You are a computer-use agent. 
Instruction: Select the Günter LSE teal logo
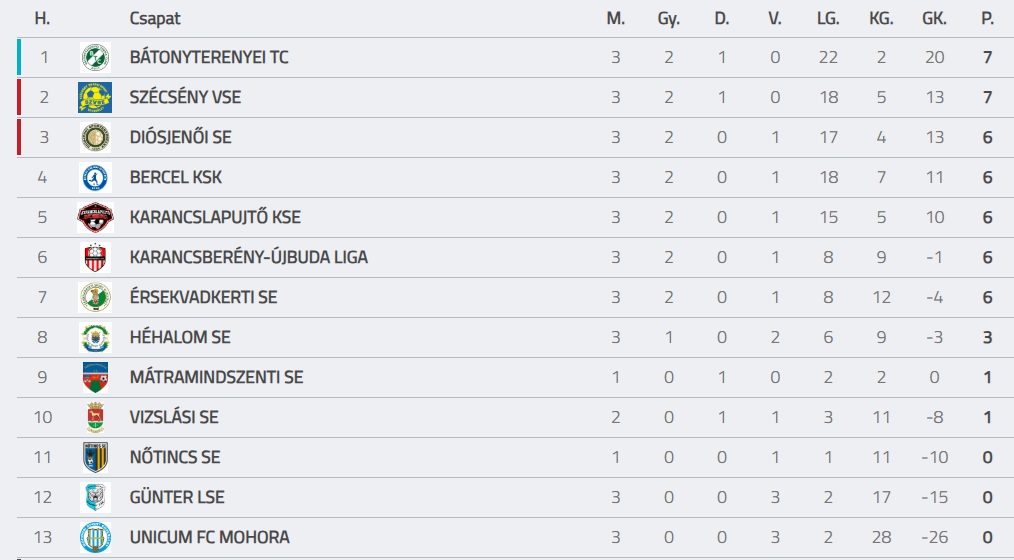pyautogui.click(x=95, y=498)
